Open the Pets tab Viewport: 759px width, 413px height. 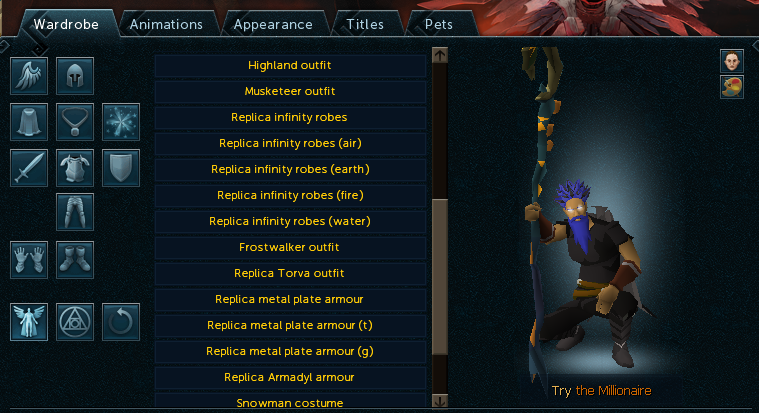click(439, 24)
